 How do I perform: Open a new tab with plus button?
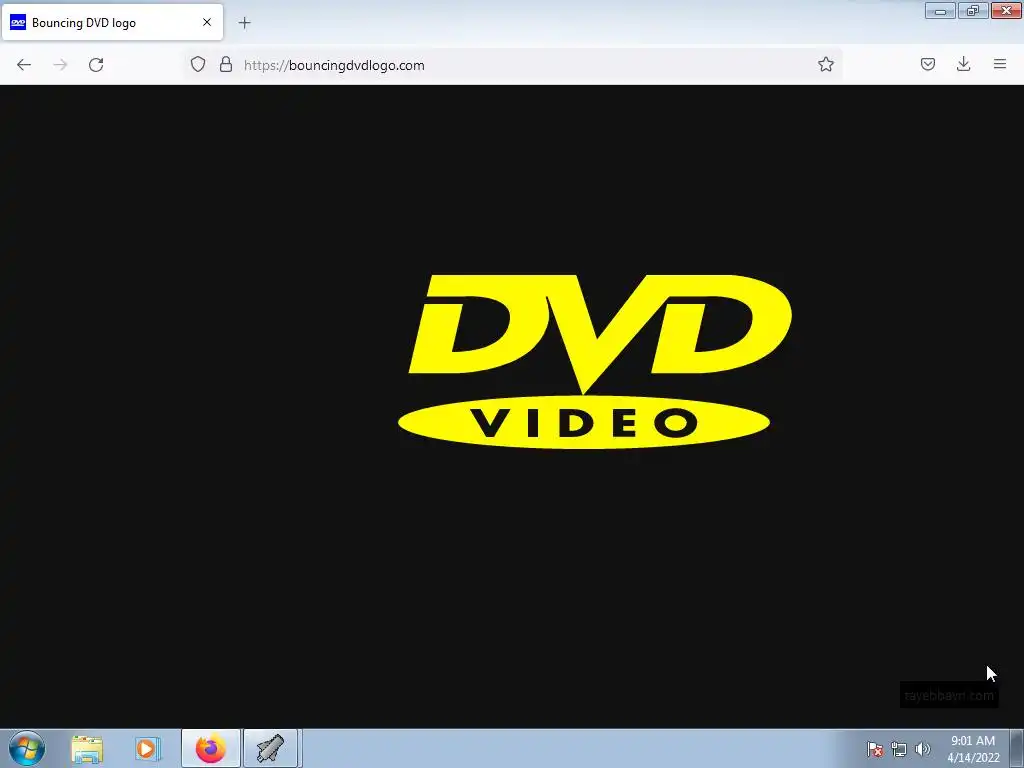[x=244, y=23]
